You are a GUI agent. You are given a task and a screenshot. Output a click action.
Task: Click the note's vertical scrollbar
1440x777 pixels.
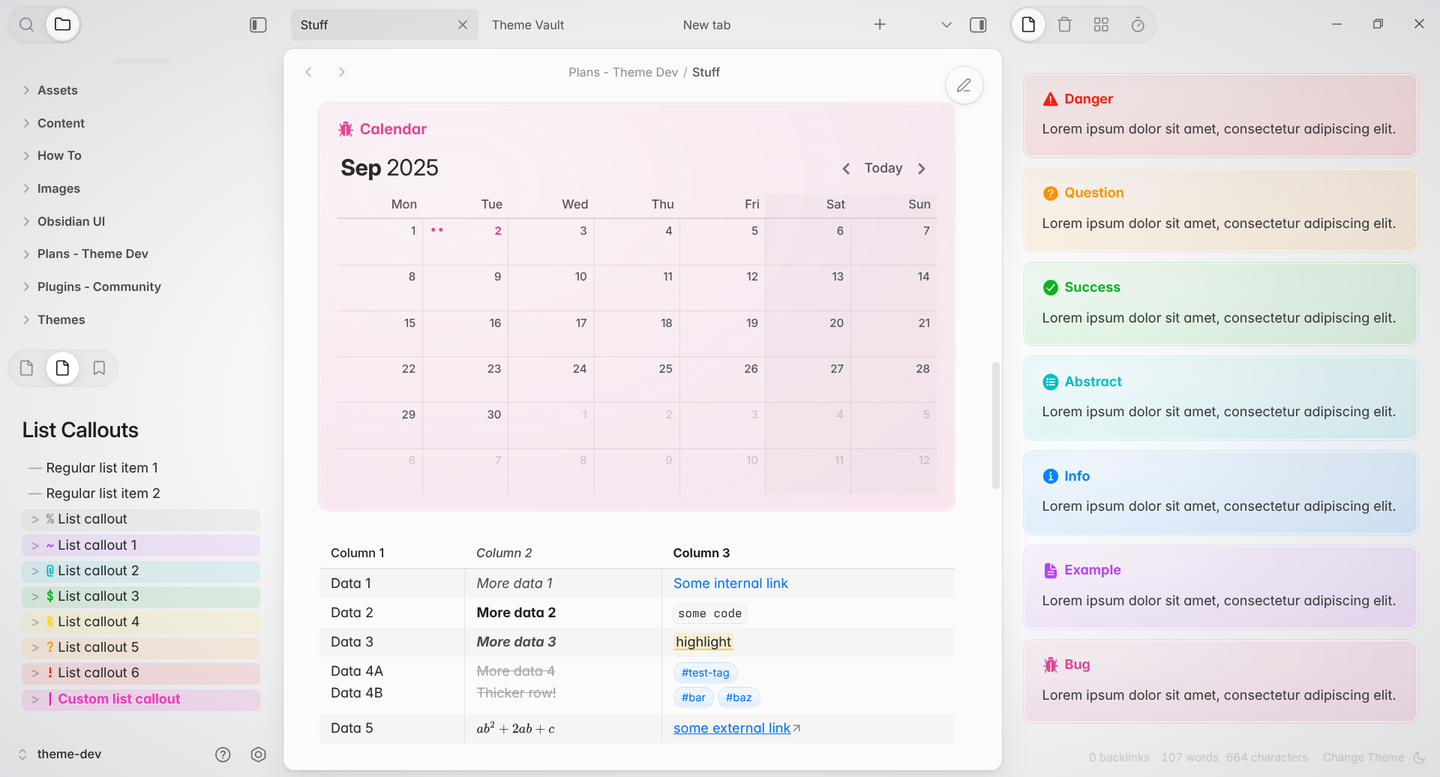[x=996, y=425]
